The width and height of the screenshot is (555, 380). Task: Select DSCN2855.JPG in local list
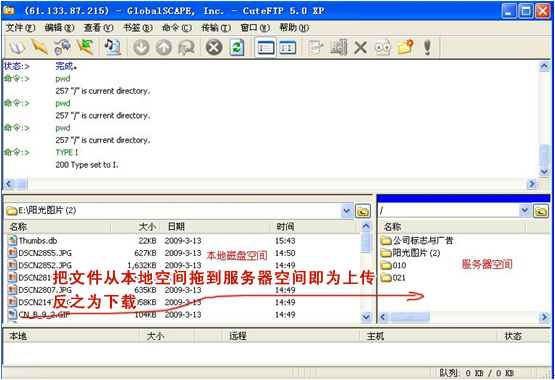coord(45,253)
